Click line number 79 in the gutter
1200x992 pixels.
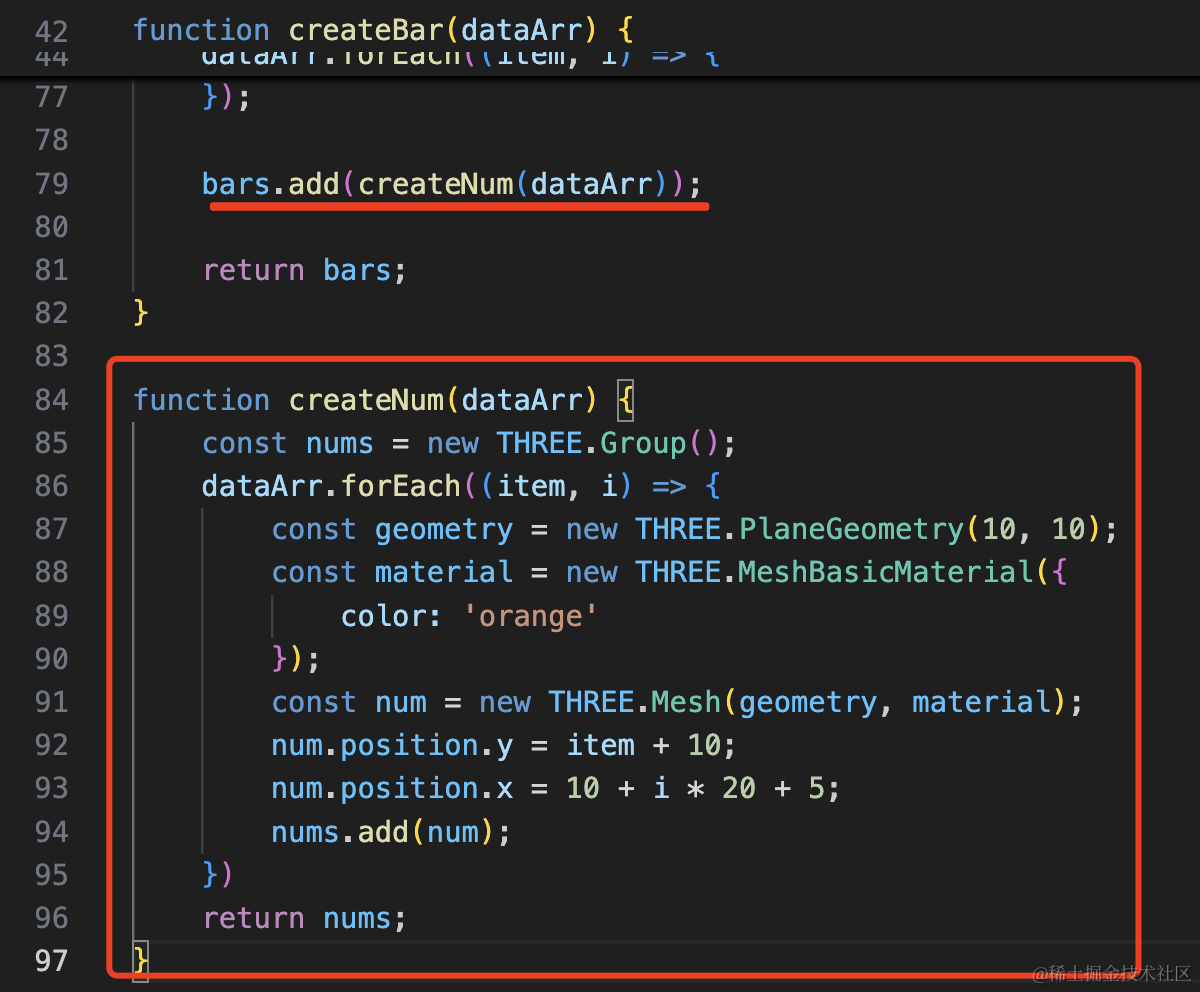[51, 184]
